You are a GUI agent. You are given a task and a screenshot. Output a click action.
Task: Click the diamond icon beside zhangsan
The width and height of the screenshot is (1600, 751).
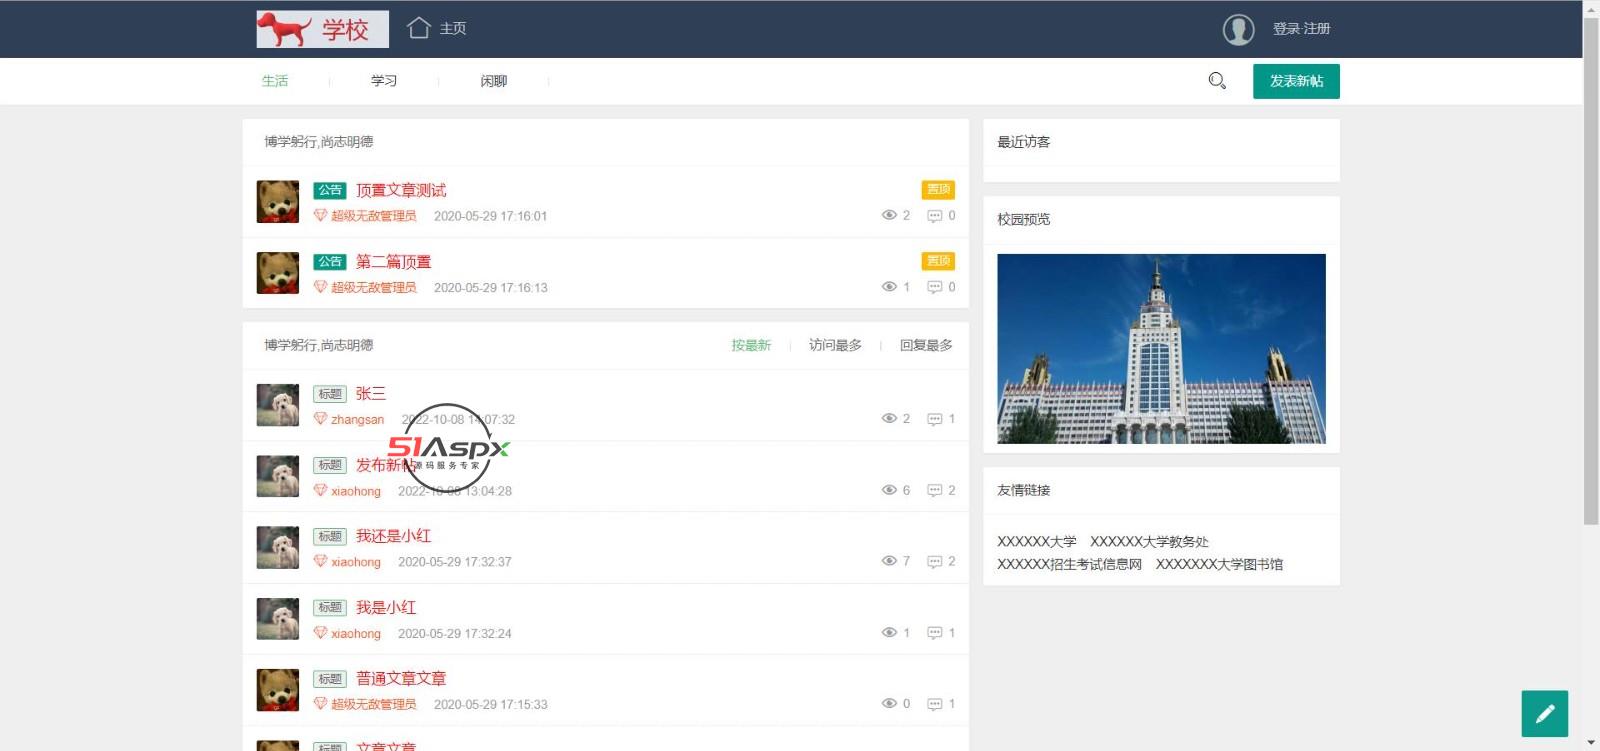(320, 419)
